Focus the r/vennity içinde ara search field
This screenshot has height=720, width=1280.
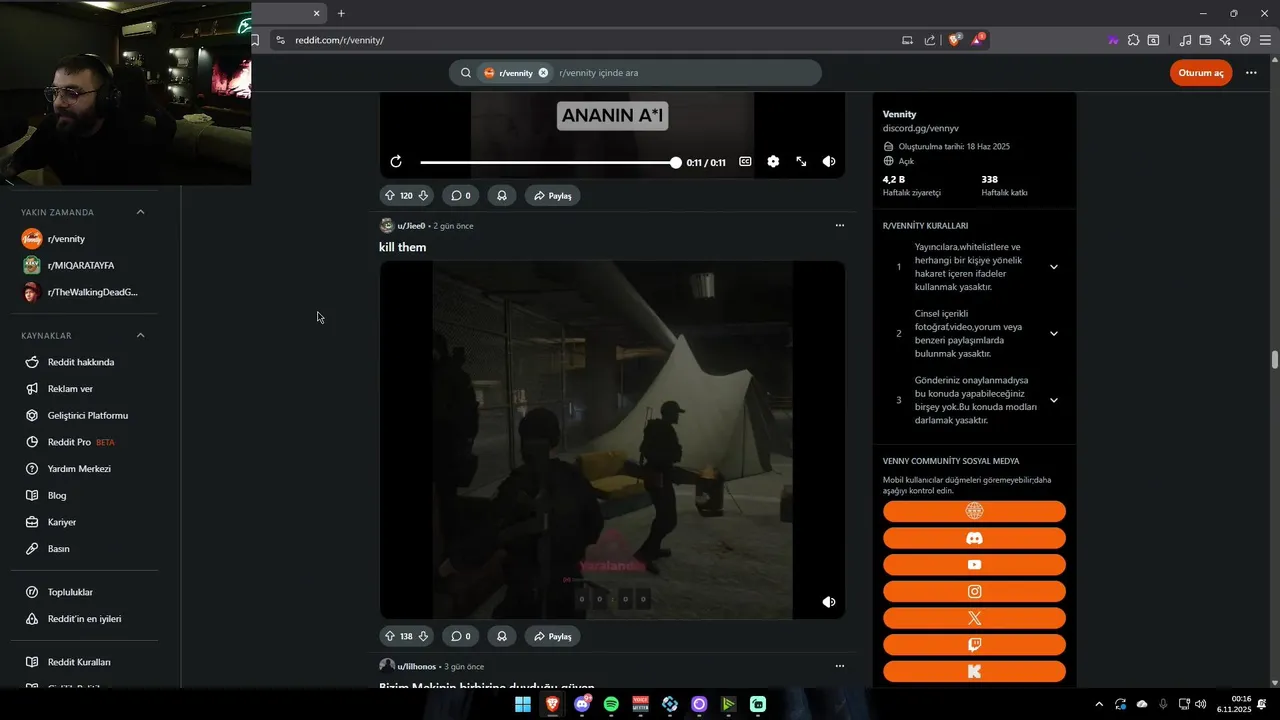(685, 73)
